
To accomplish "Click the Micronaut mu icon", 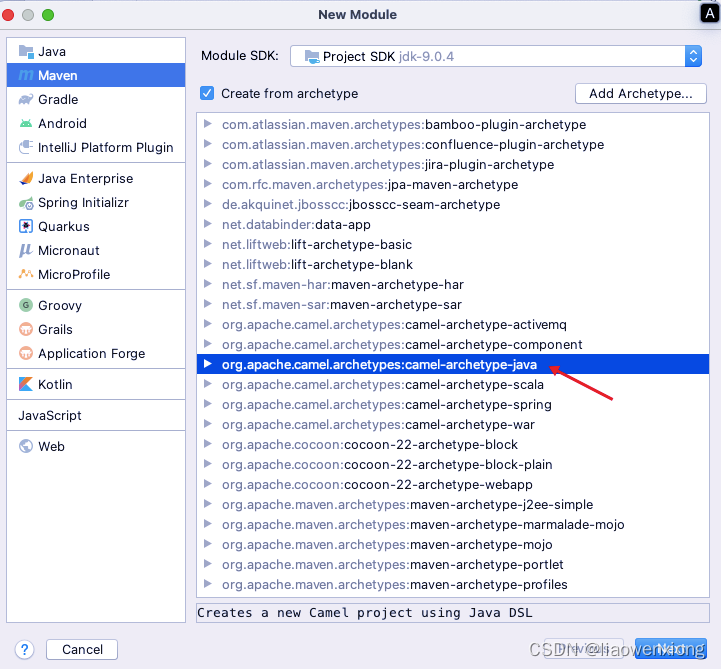I will (26, 250).
